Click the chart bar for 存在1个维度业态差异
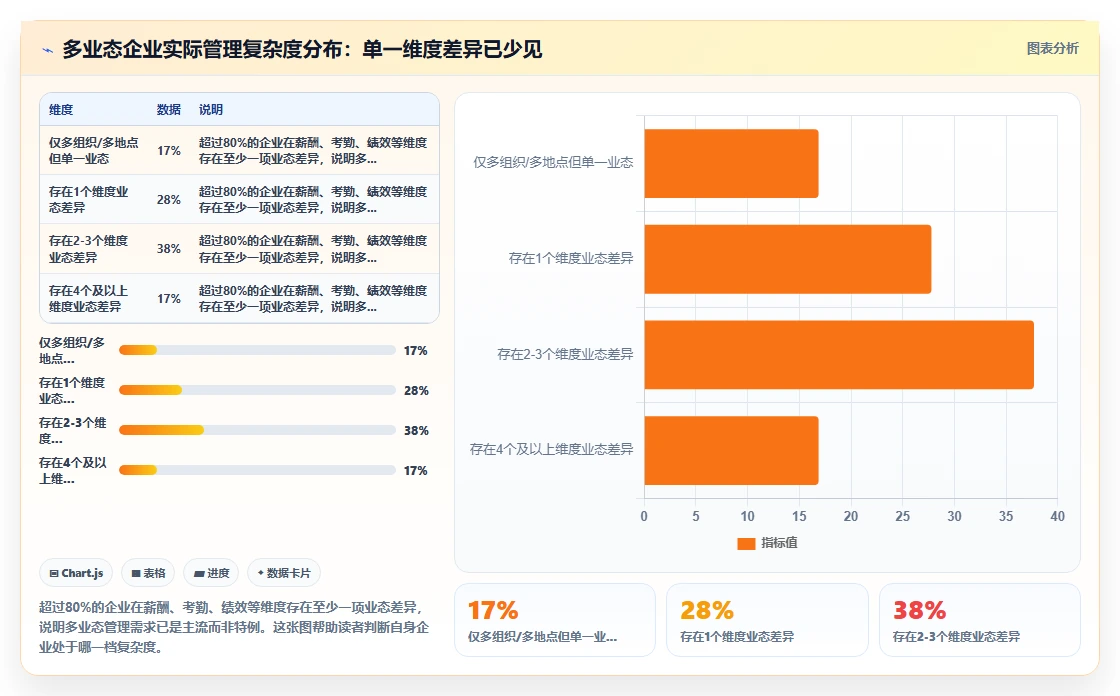The image size is (1120, 696). point(788,259)
